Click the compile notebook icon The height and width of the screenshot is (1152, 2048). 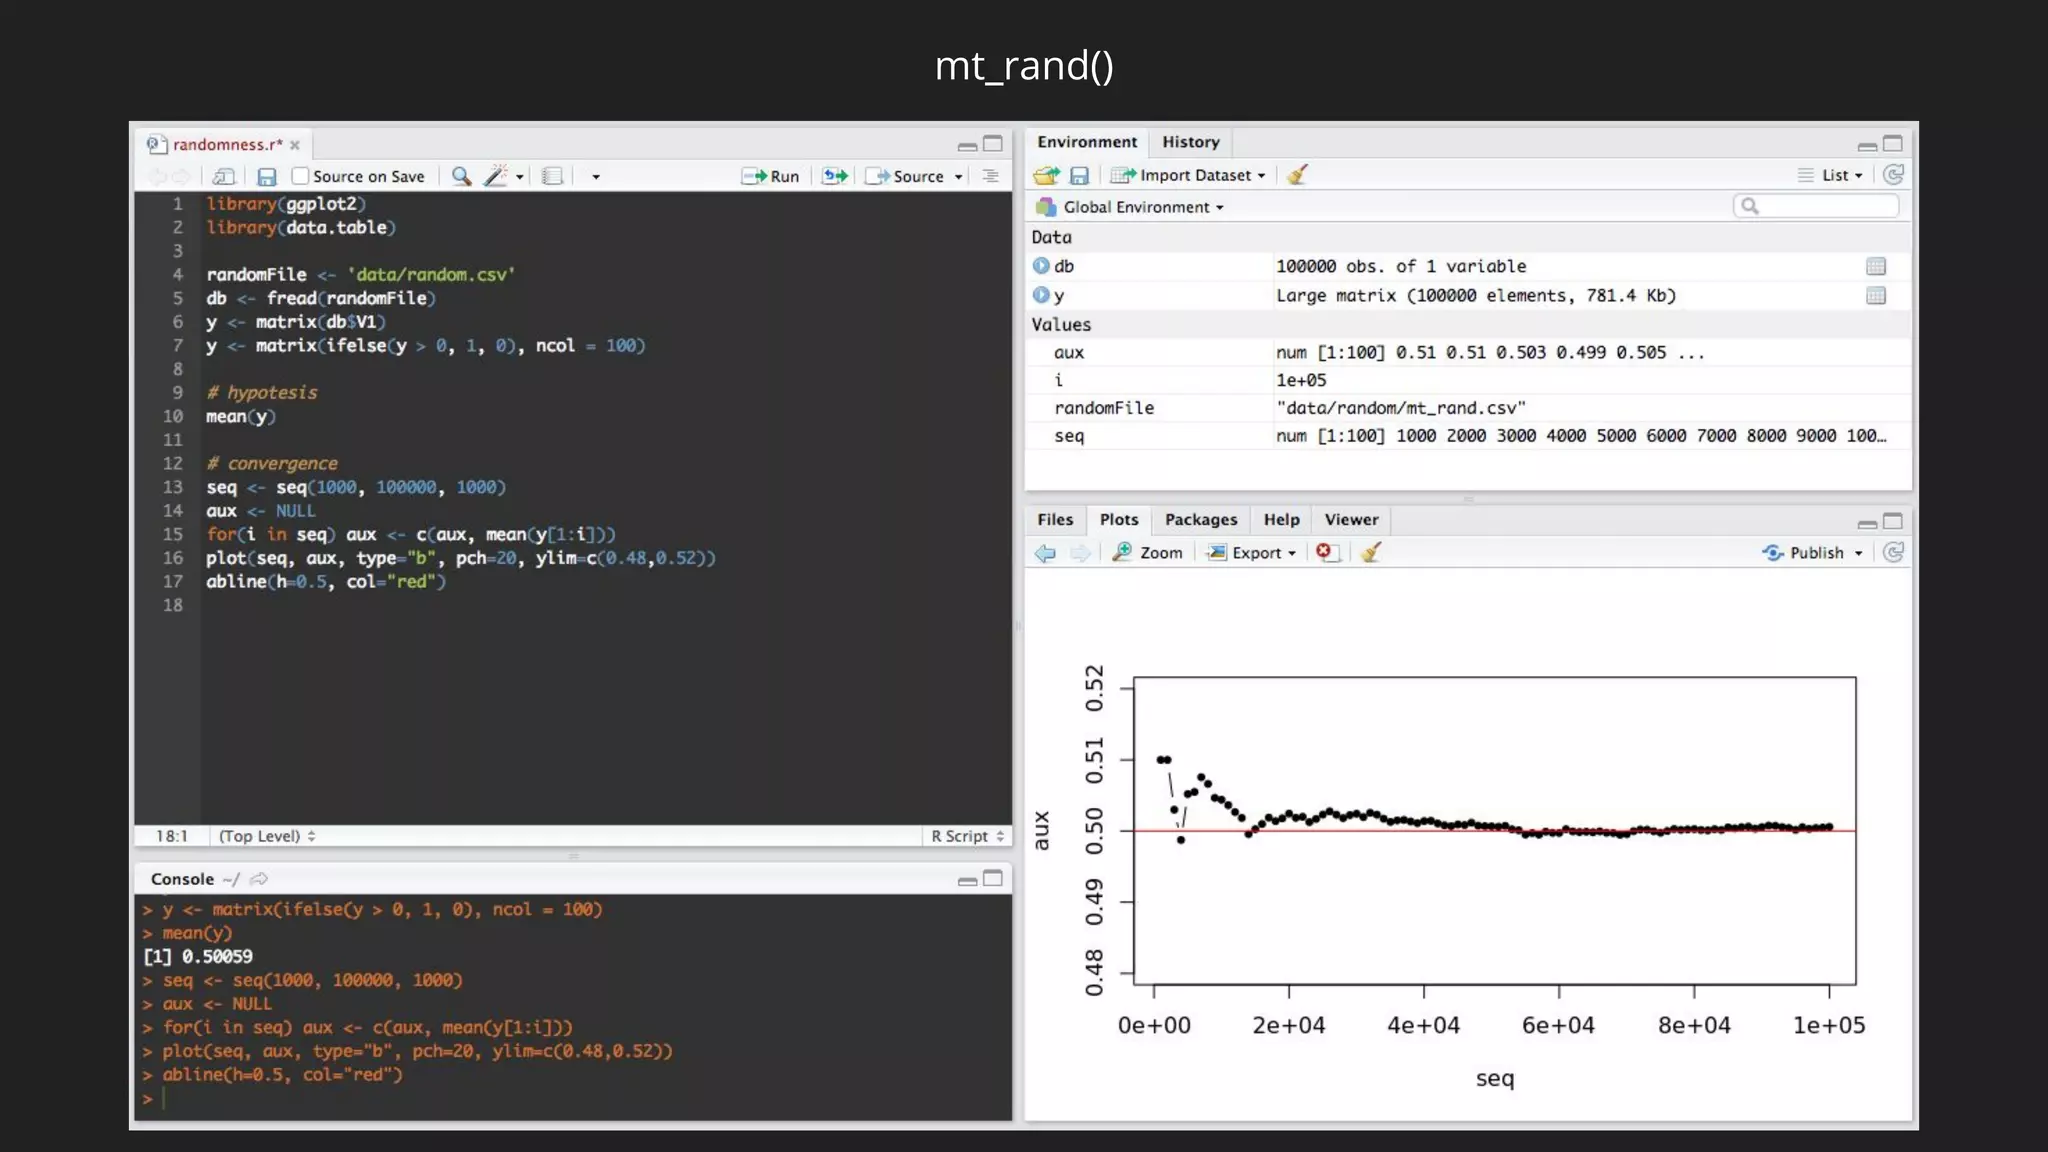point(552,177)
